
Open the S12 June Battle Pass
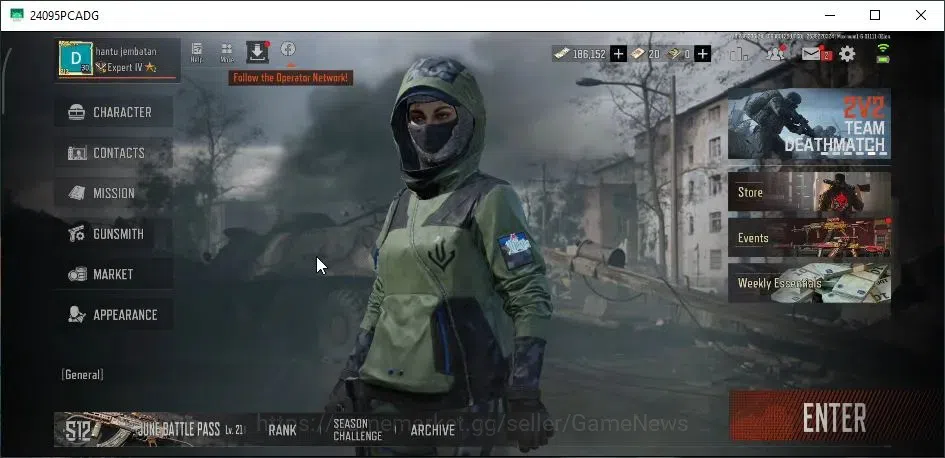(149, 429)
